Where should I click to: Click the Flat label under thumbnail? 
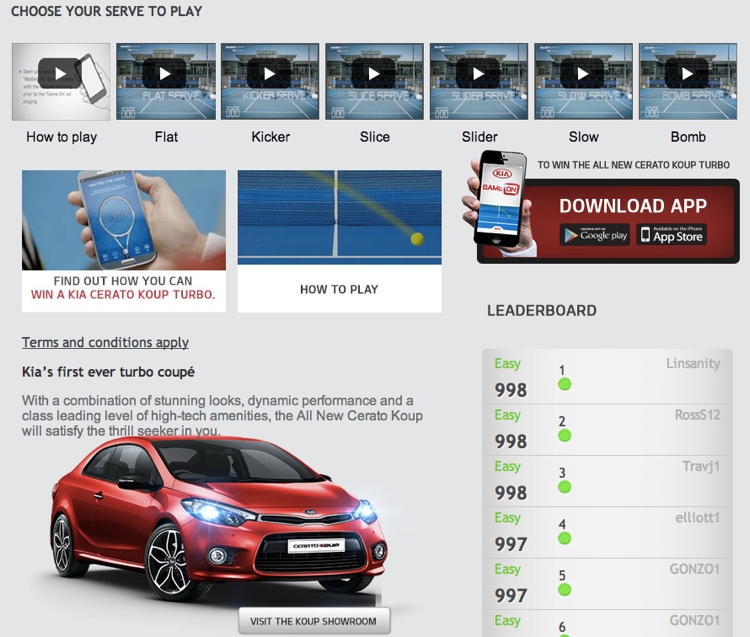tap(166, 137)
